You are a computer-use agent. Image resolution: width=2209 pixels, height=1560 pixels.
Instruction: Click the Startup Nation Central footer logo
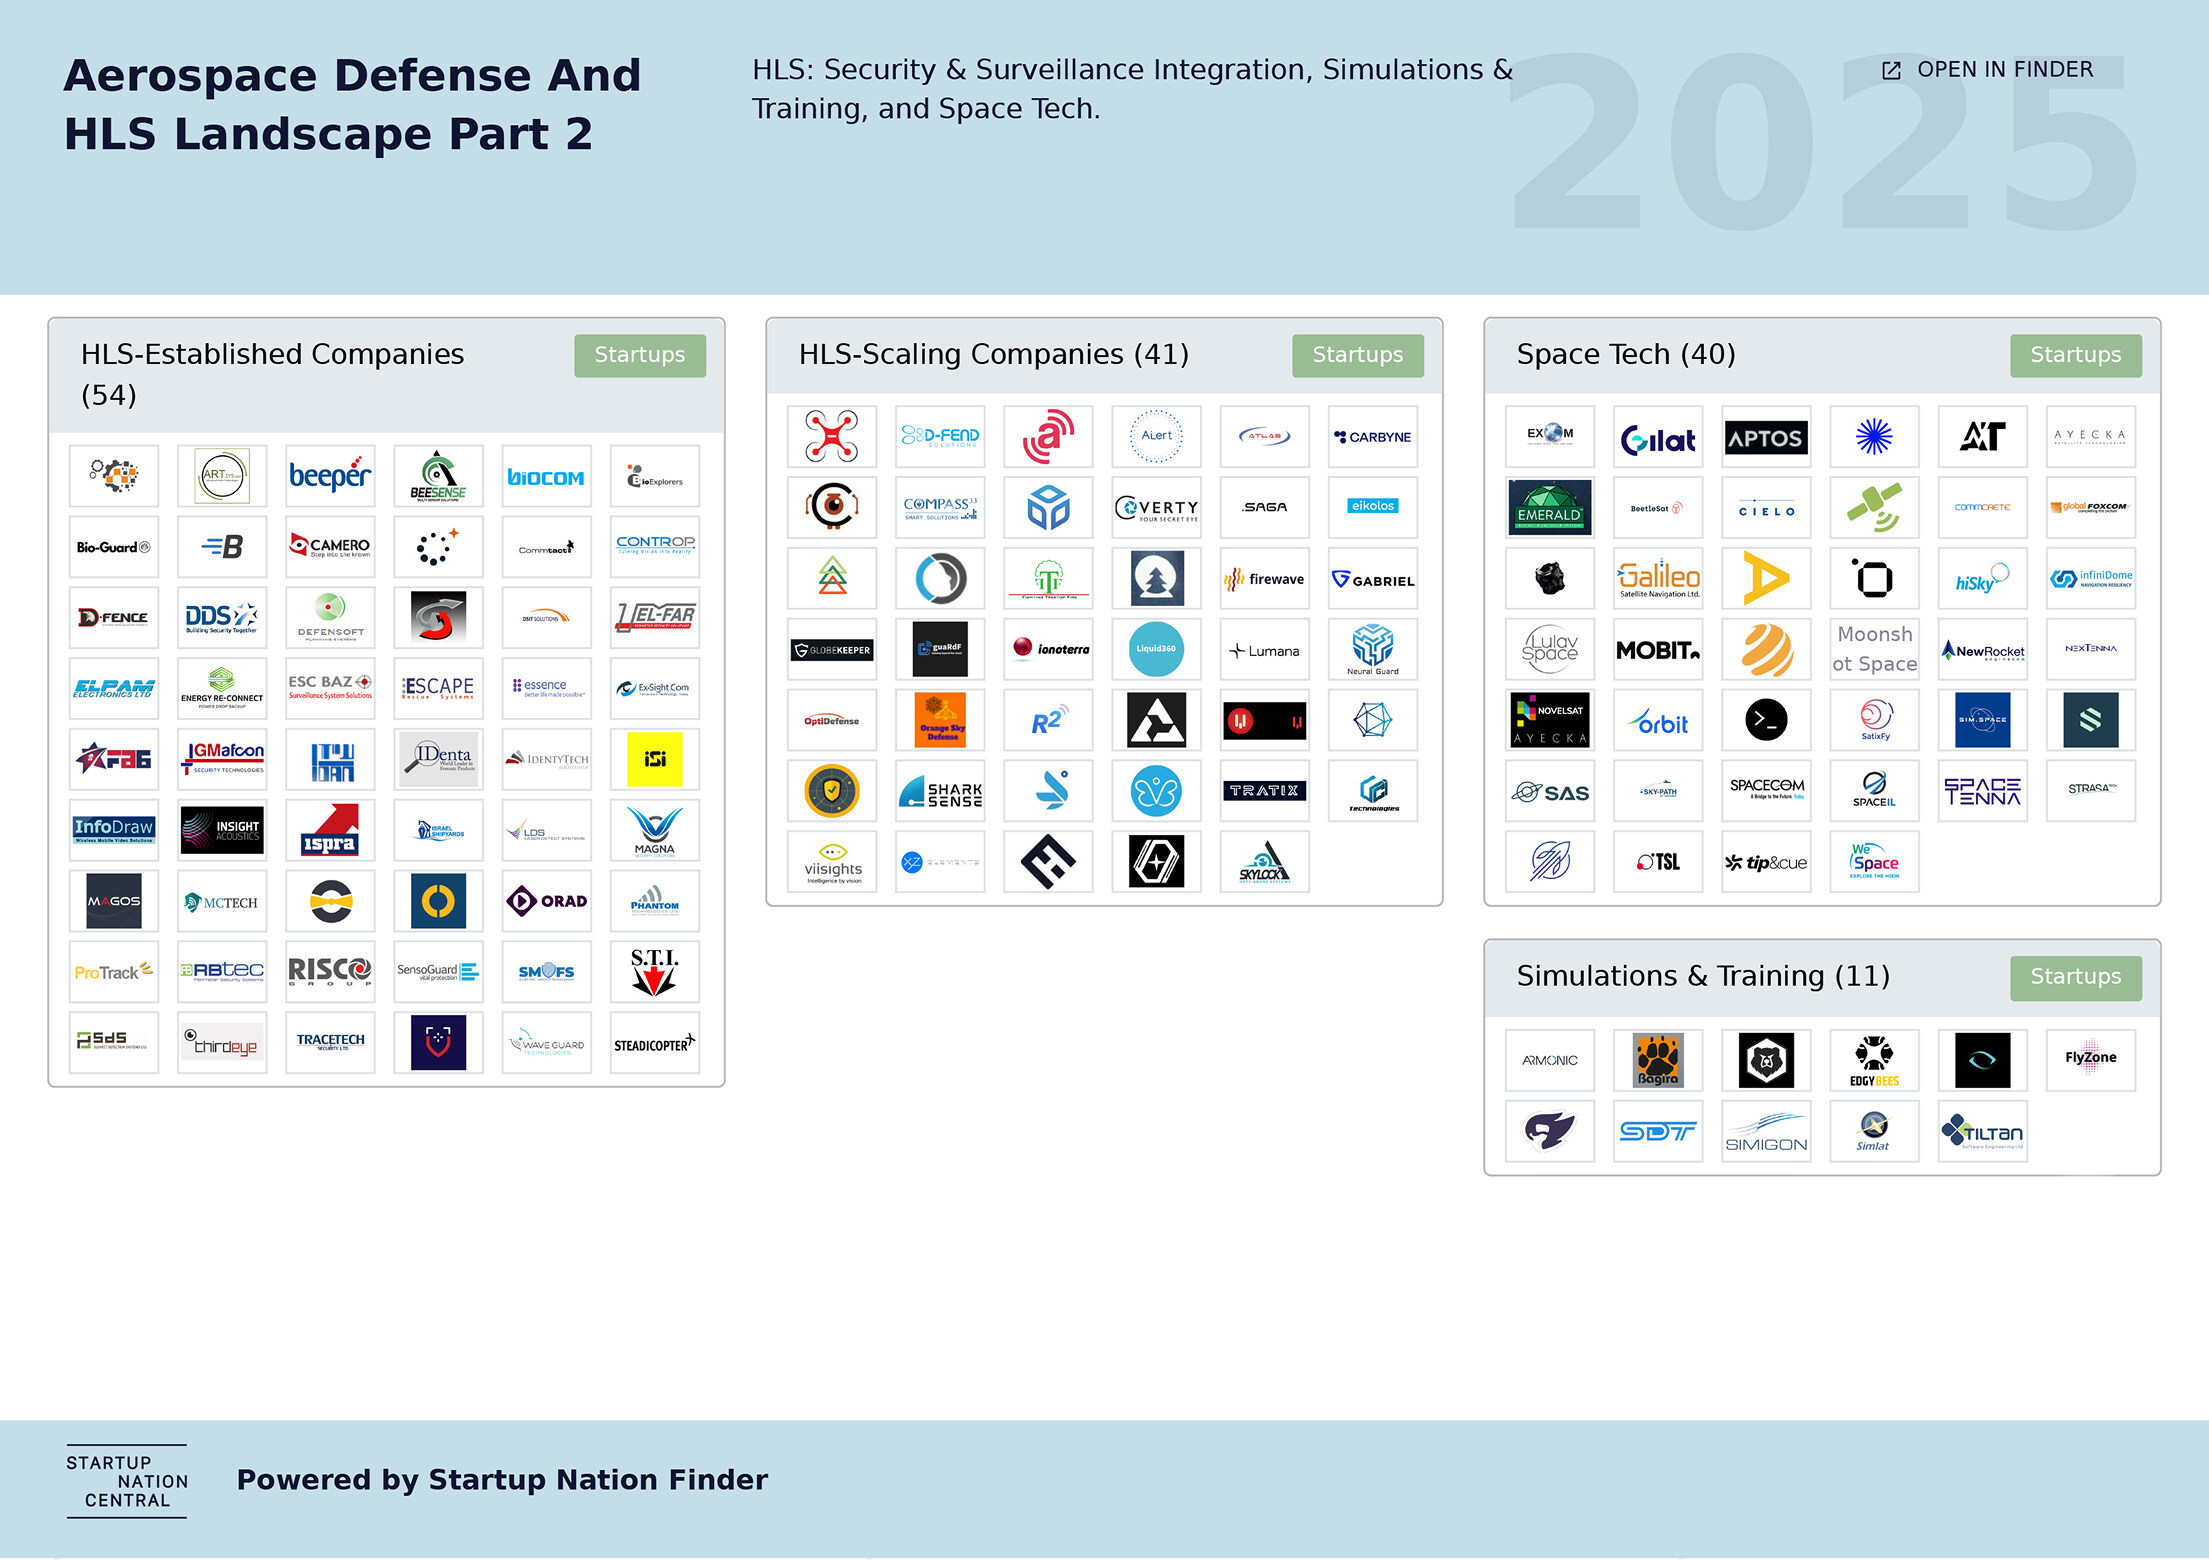[127, 1481]
